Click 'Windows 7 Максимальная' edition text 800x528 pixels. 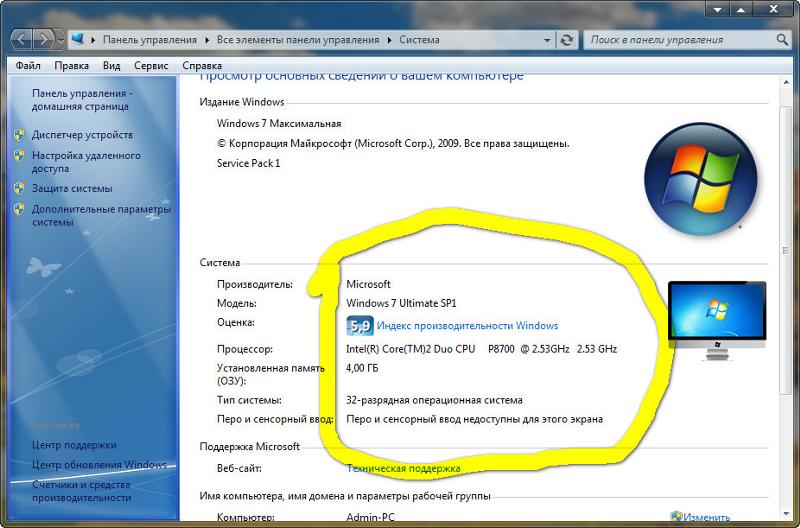tap(279, 123)
